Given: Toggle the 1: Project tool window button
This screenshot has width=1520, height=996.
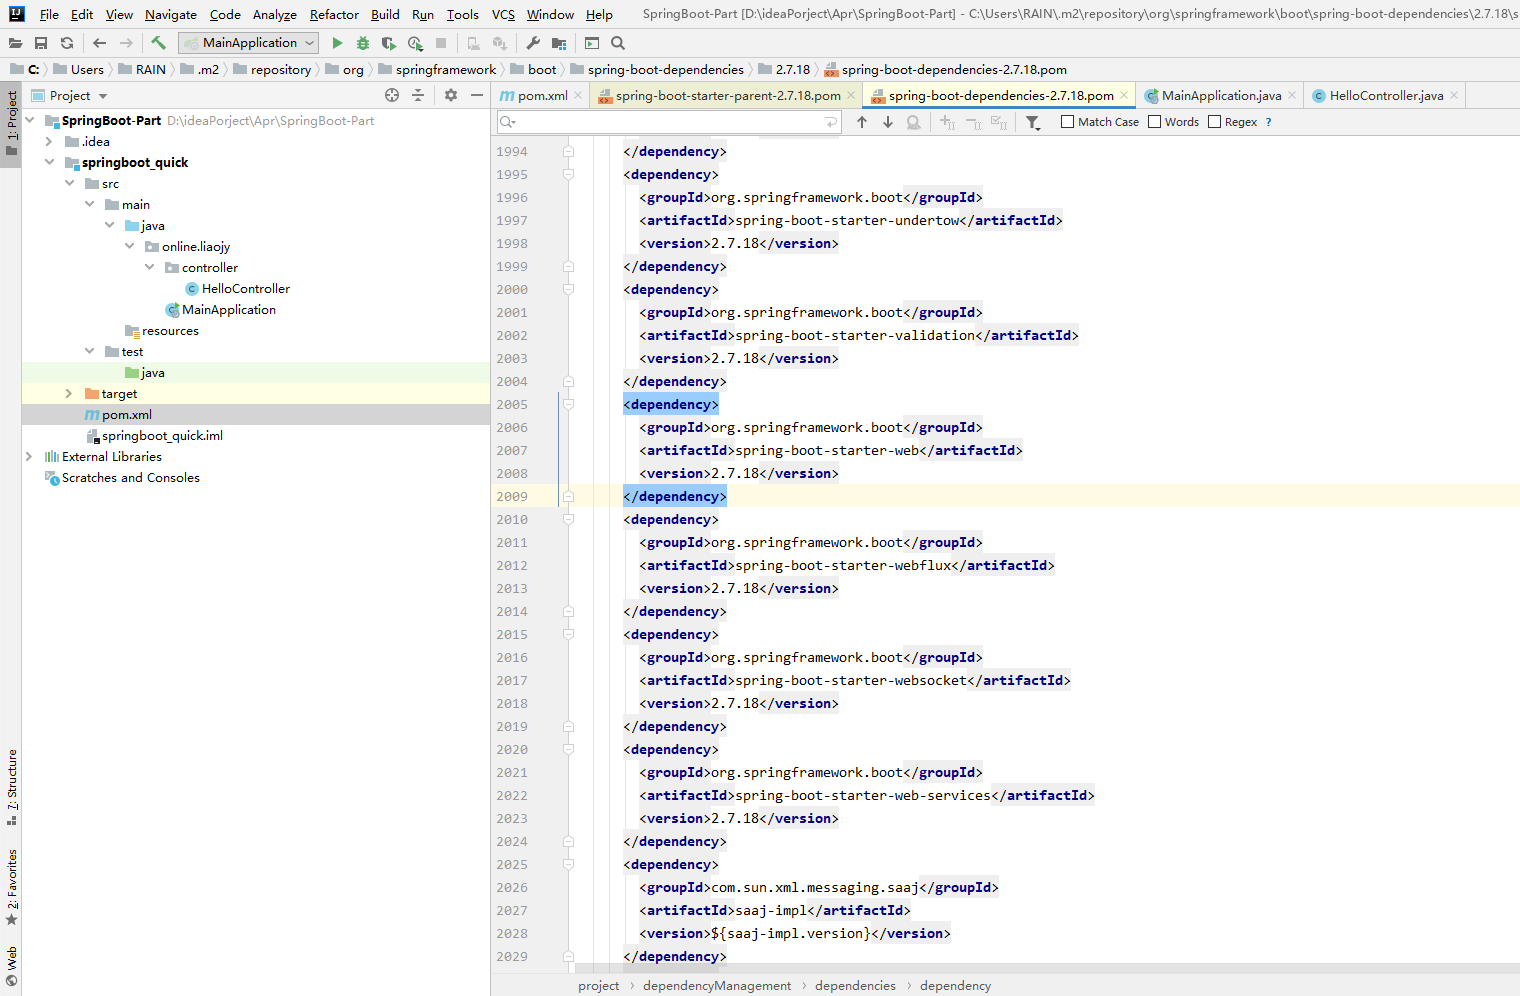Looking at the screenshot, I should [11, 123].
